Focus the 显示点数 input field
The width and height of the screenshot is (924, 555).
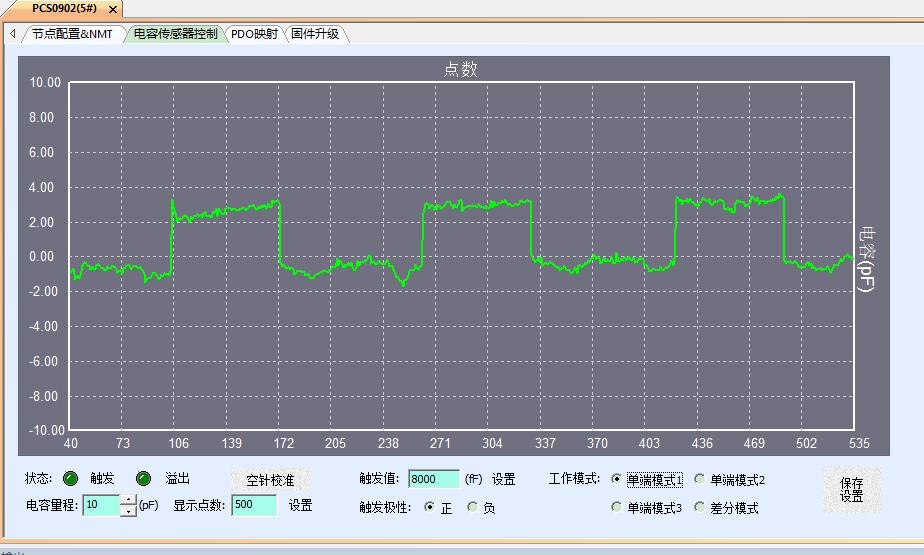coord(253,506)
